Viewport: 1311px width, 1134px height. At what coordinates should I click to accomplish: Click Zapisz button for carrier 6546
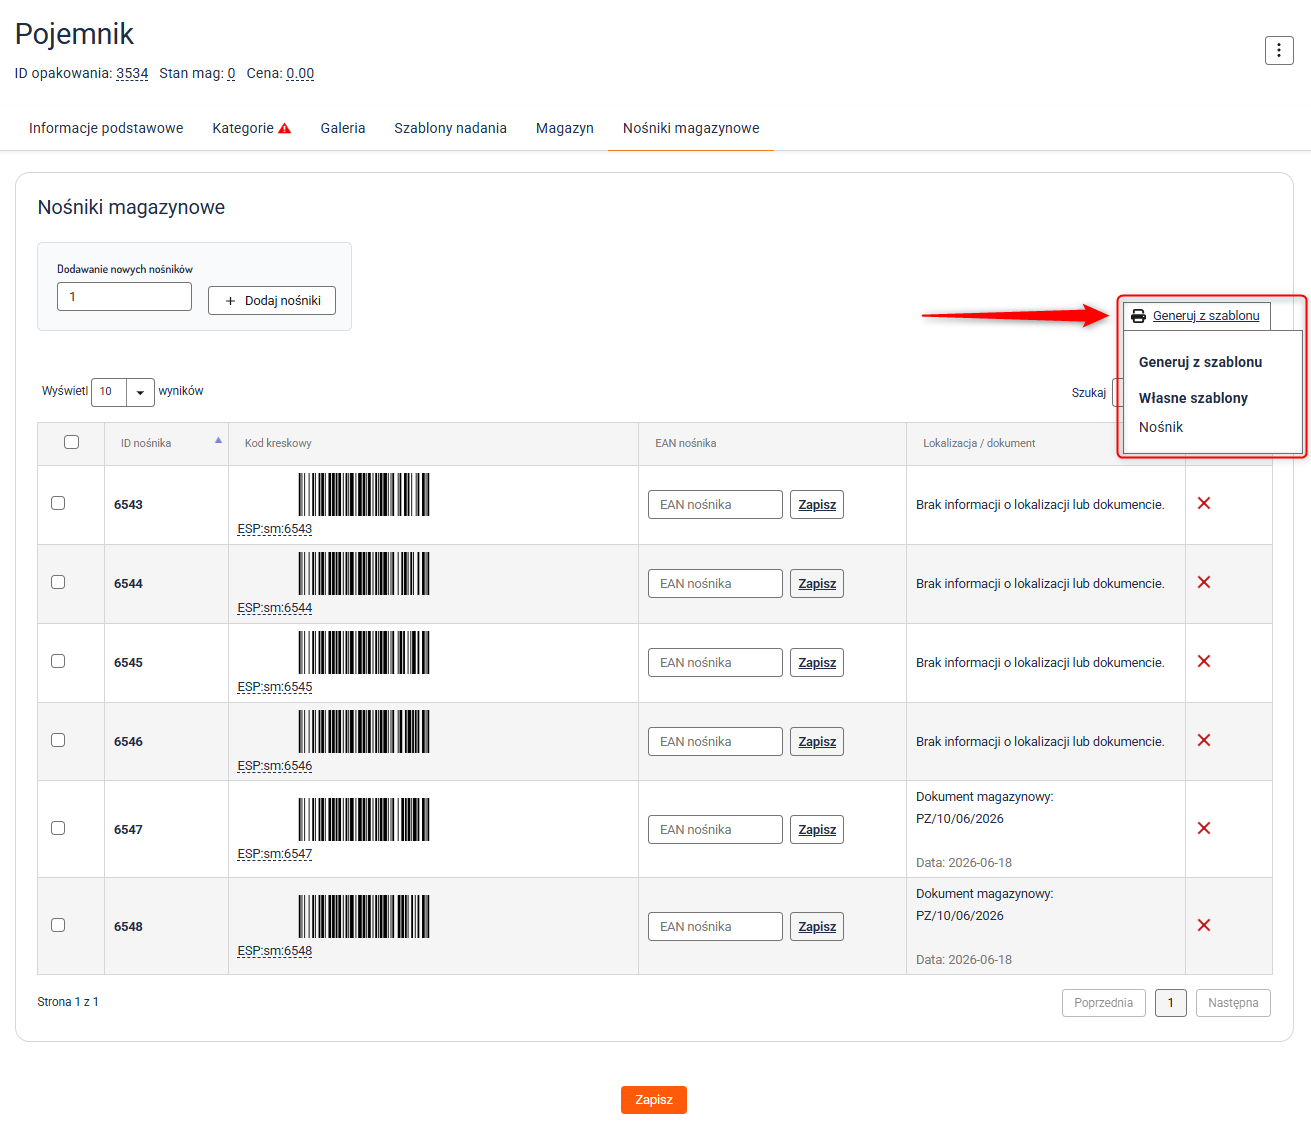pos(817,742)
